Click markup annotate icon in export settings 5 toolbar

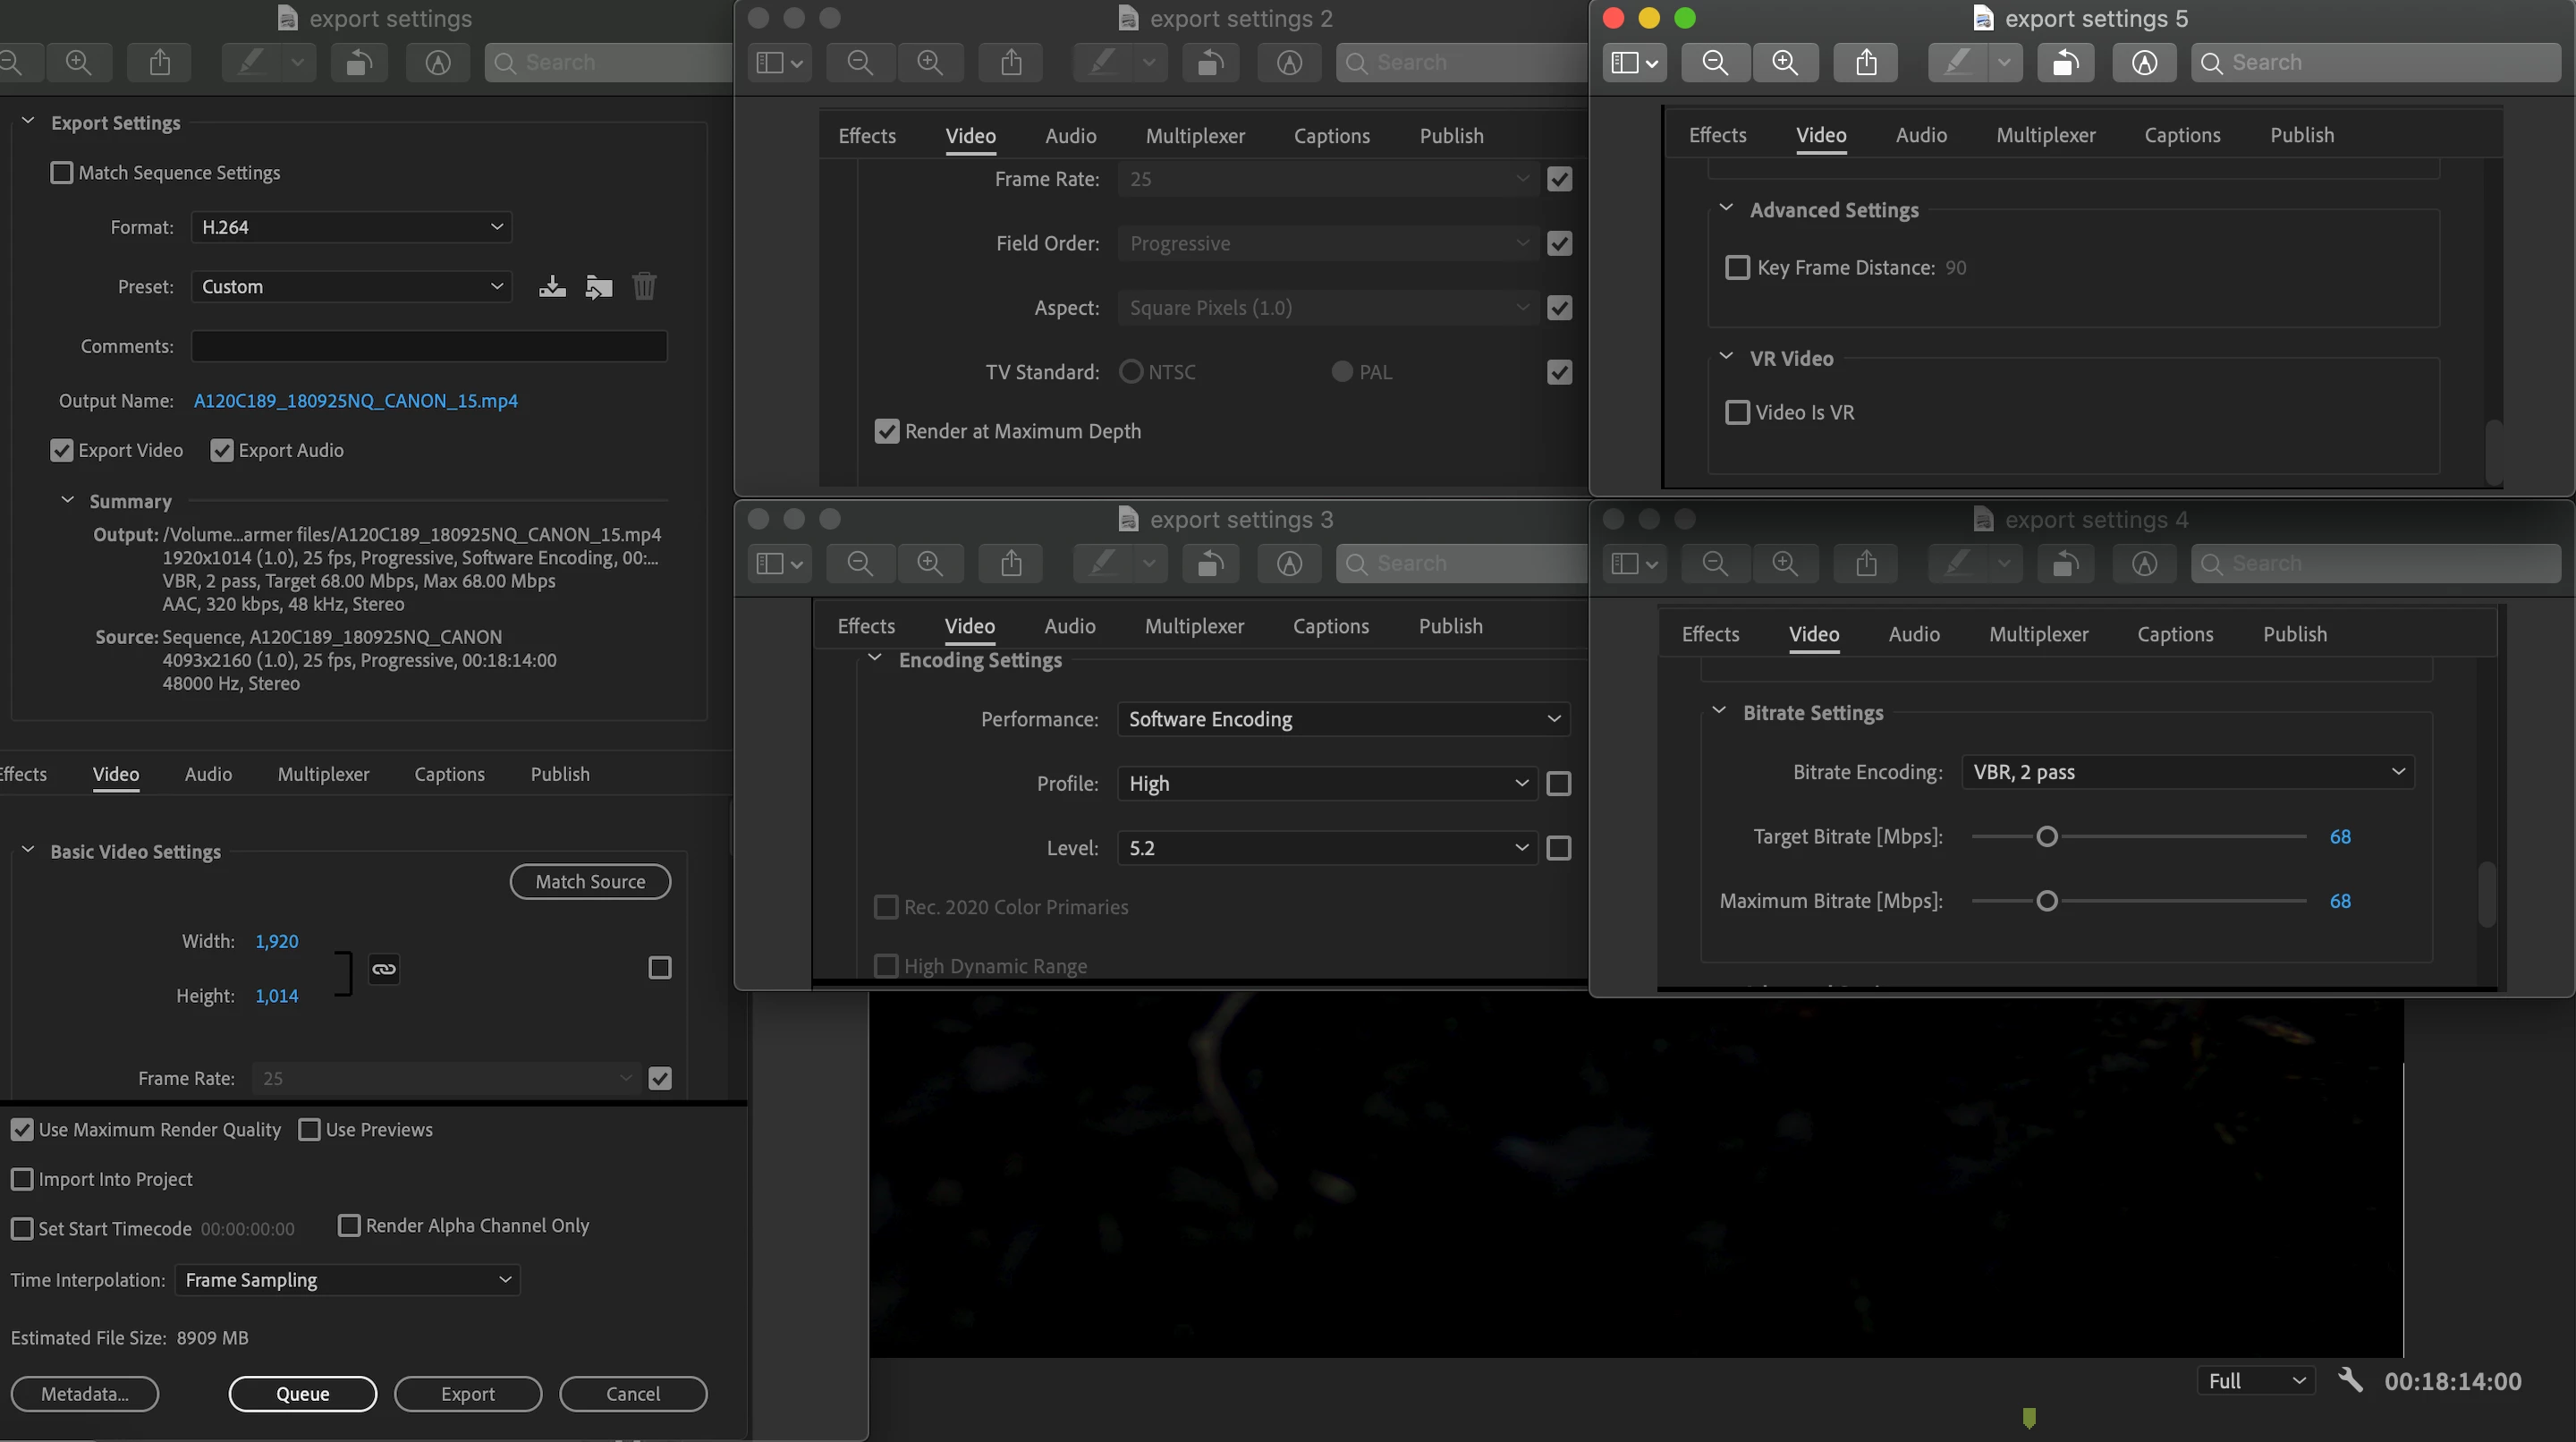point(2144,63)
